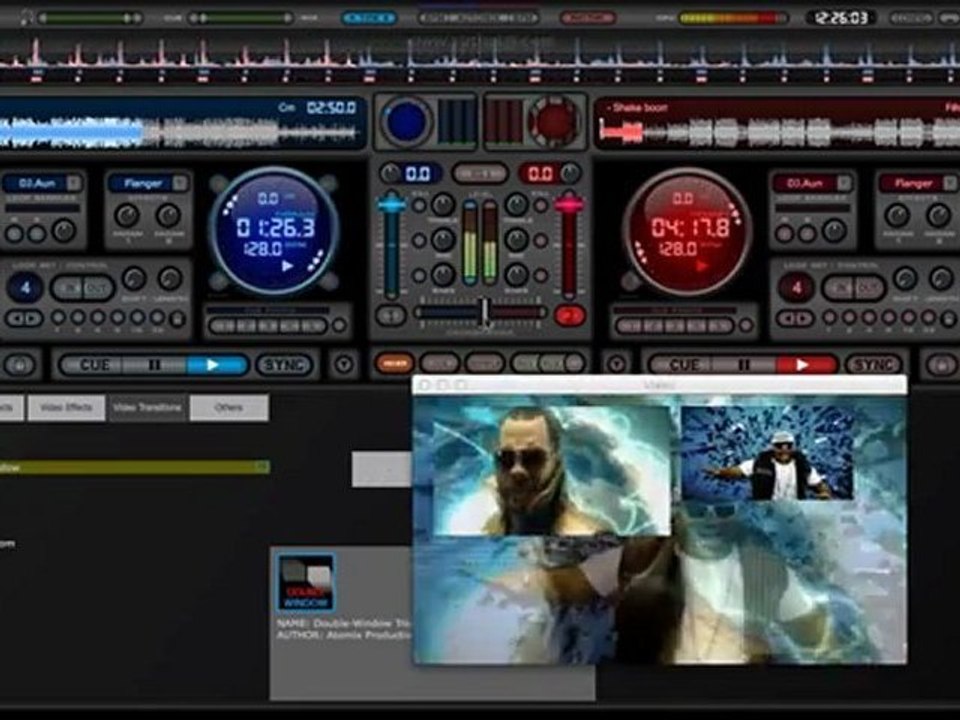
Task: Toggle the red right channel headphone cue button
Action: pyautogui.click(x=569, y=316)
